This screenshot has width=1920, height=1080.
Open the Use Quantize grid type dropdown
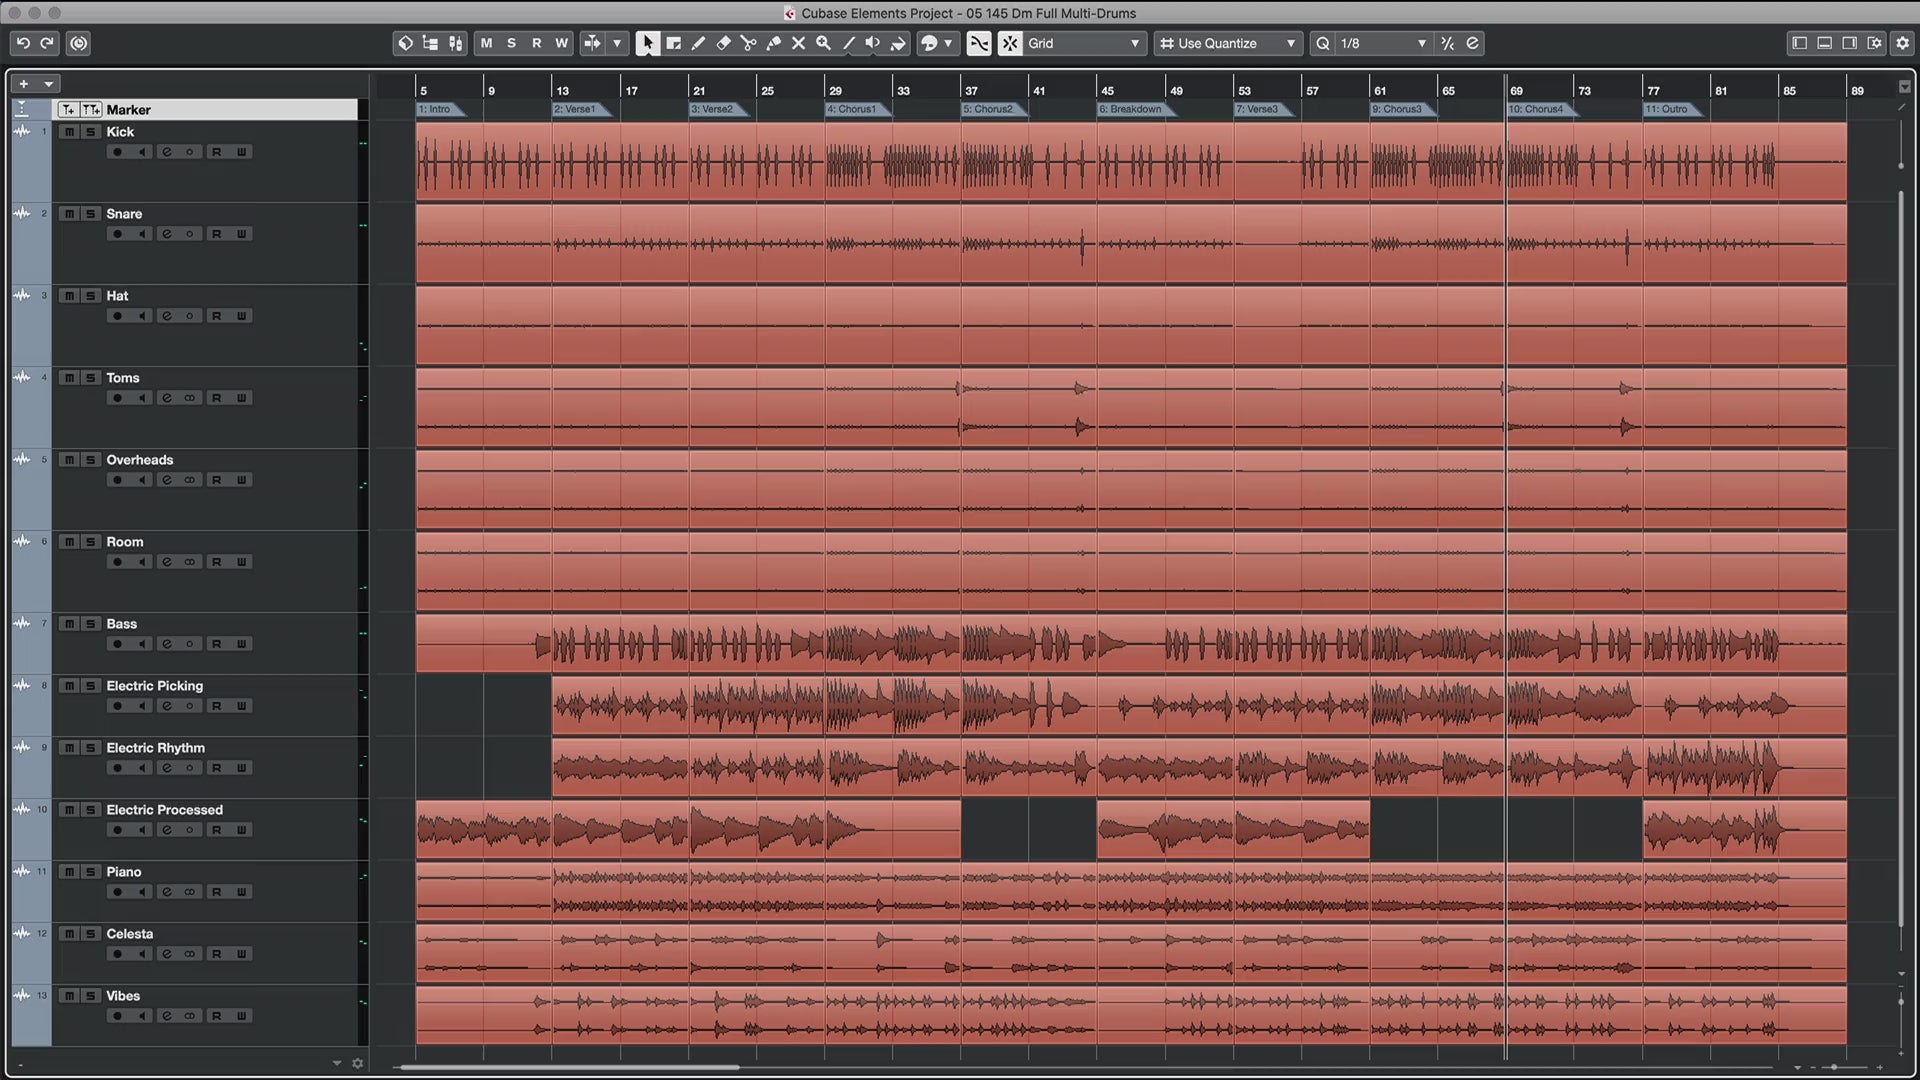(x=1227, y=43)
